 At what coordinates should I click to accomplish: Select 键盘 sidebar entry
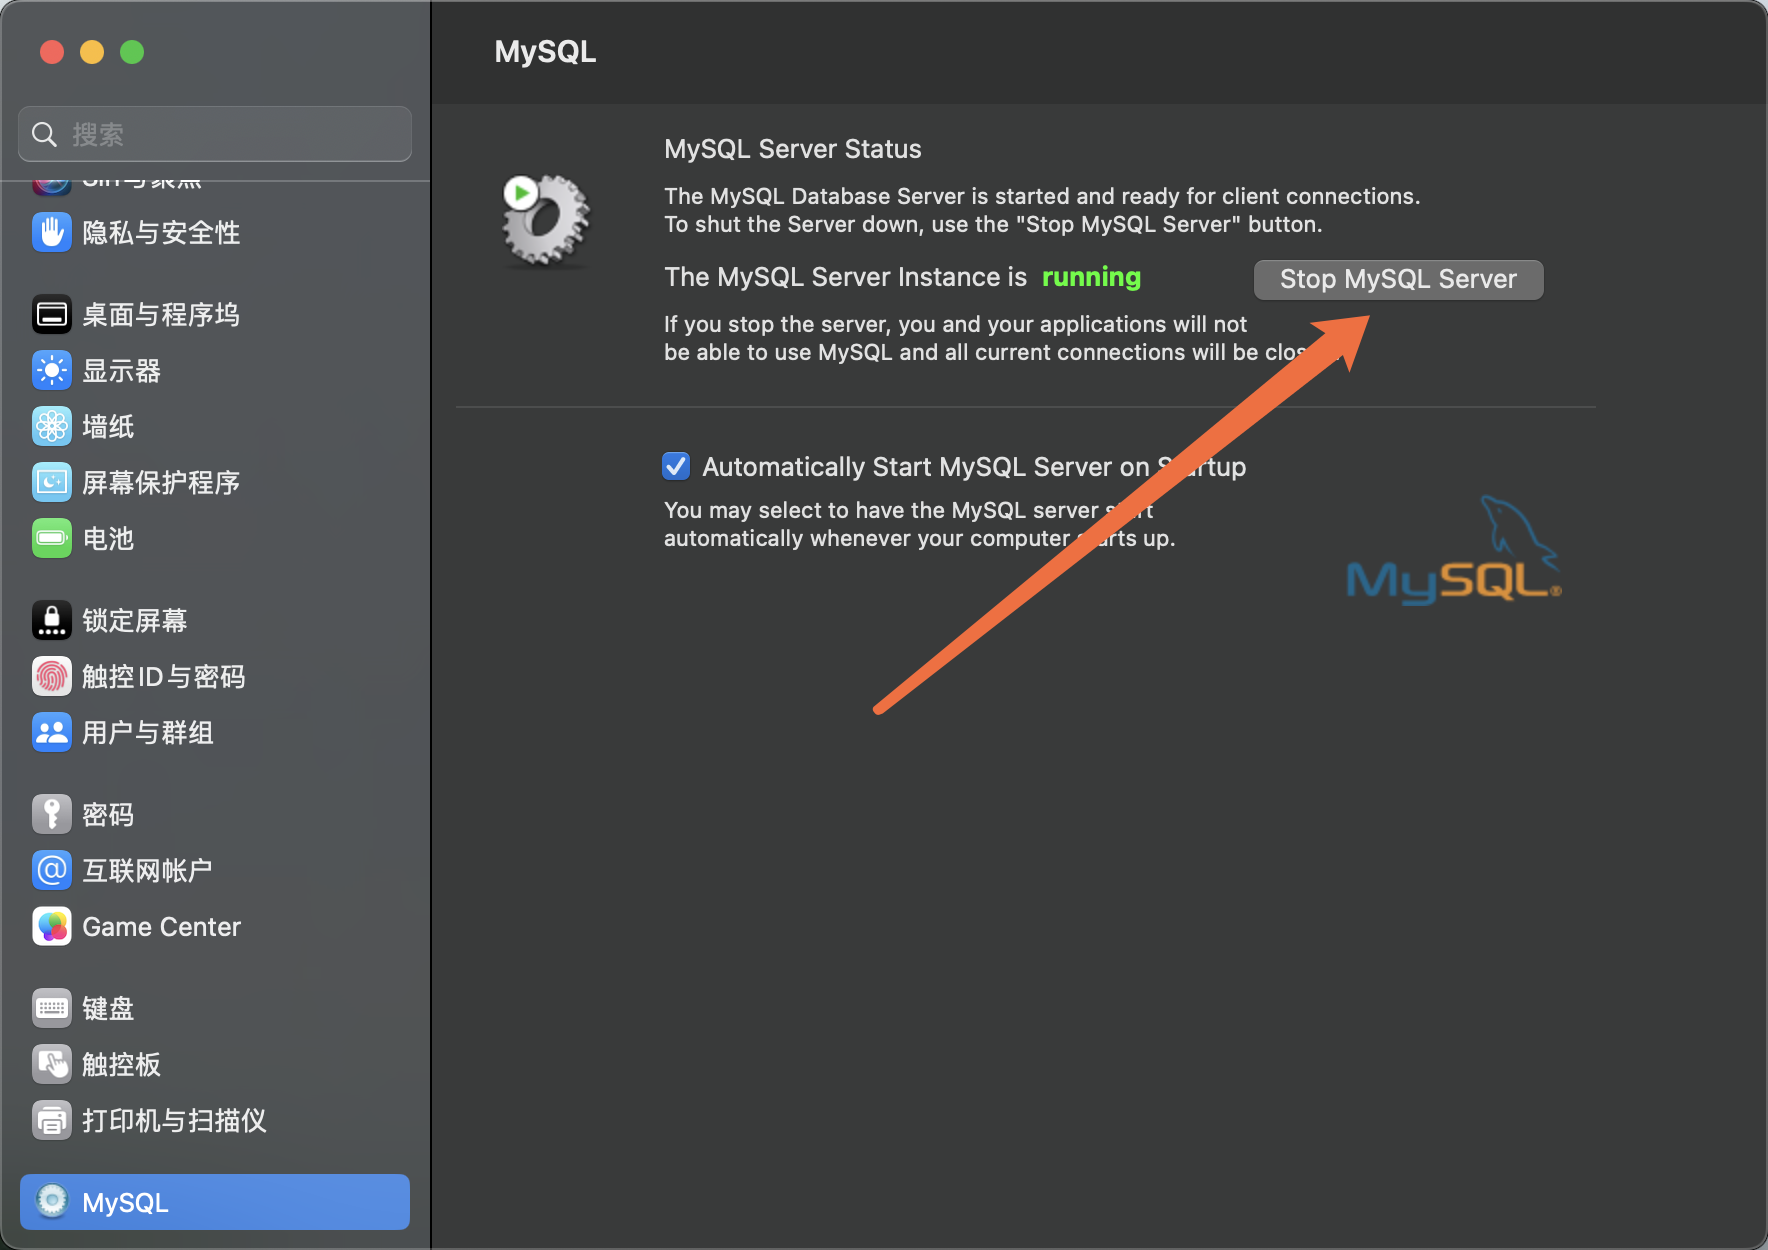(108, 1009)
